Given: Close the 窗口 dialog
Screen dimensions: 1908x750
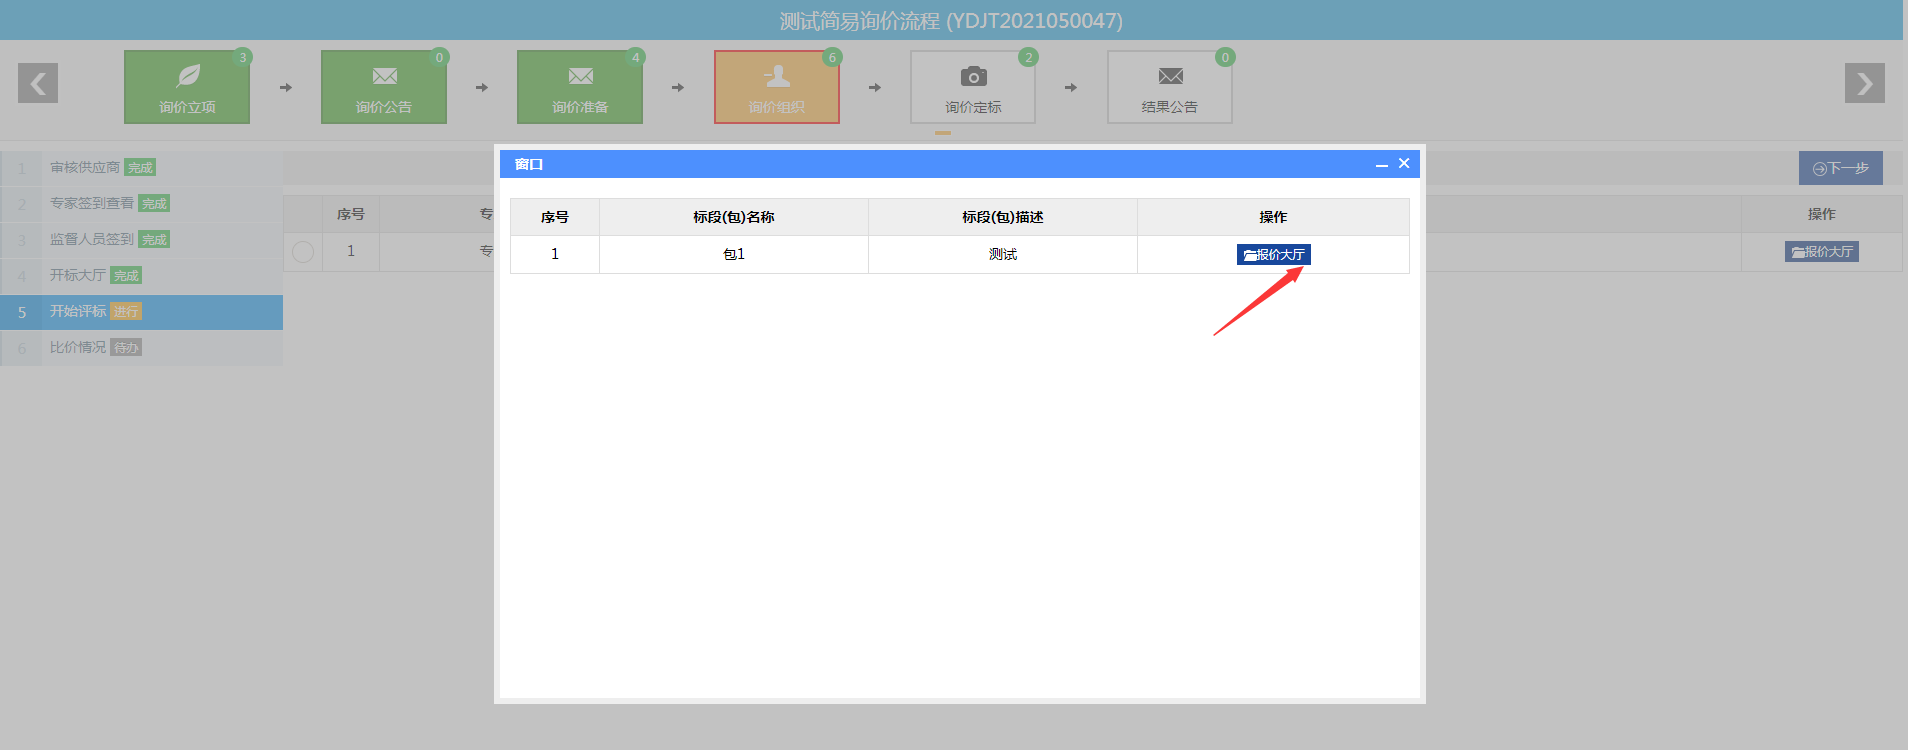Looking at the screenshot, I should click(x=1404, y=164).
